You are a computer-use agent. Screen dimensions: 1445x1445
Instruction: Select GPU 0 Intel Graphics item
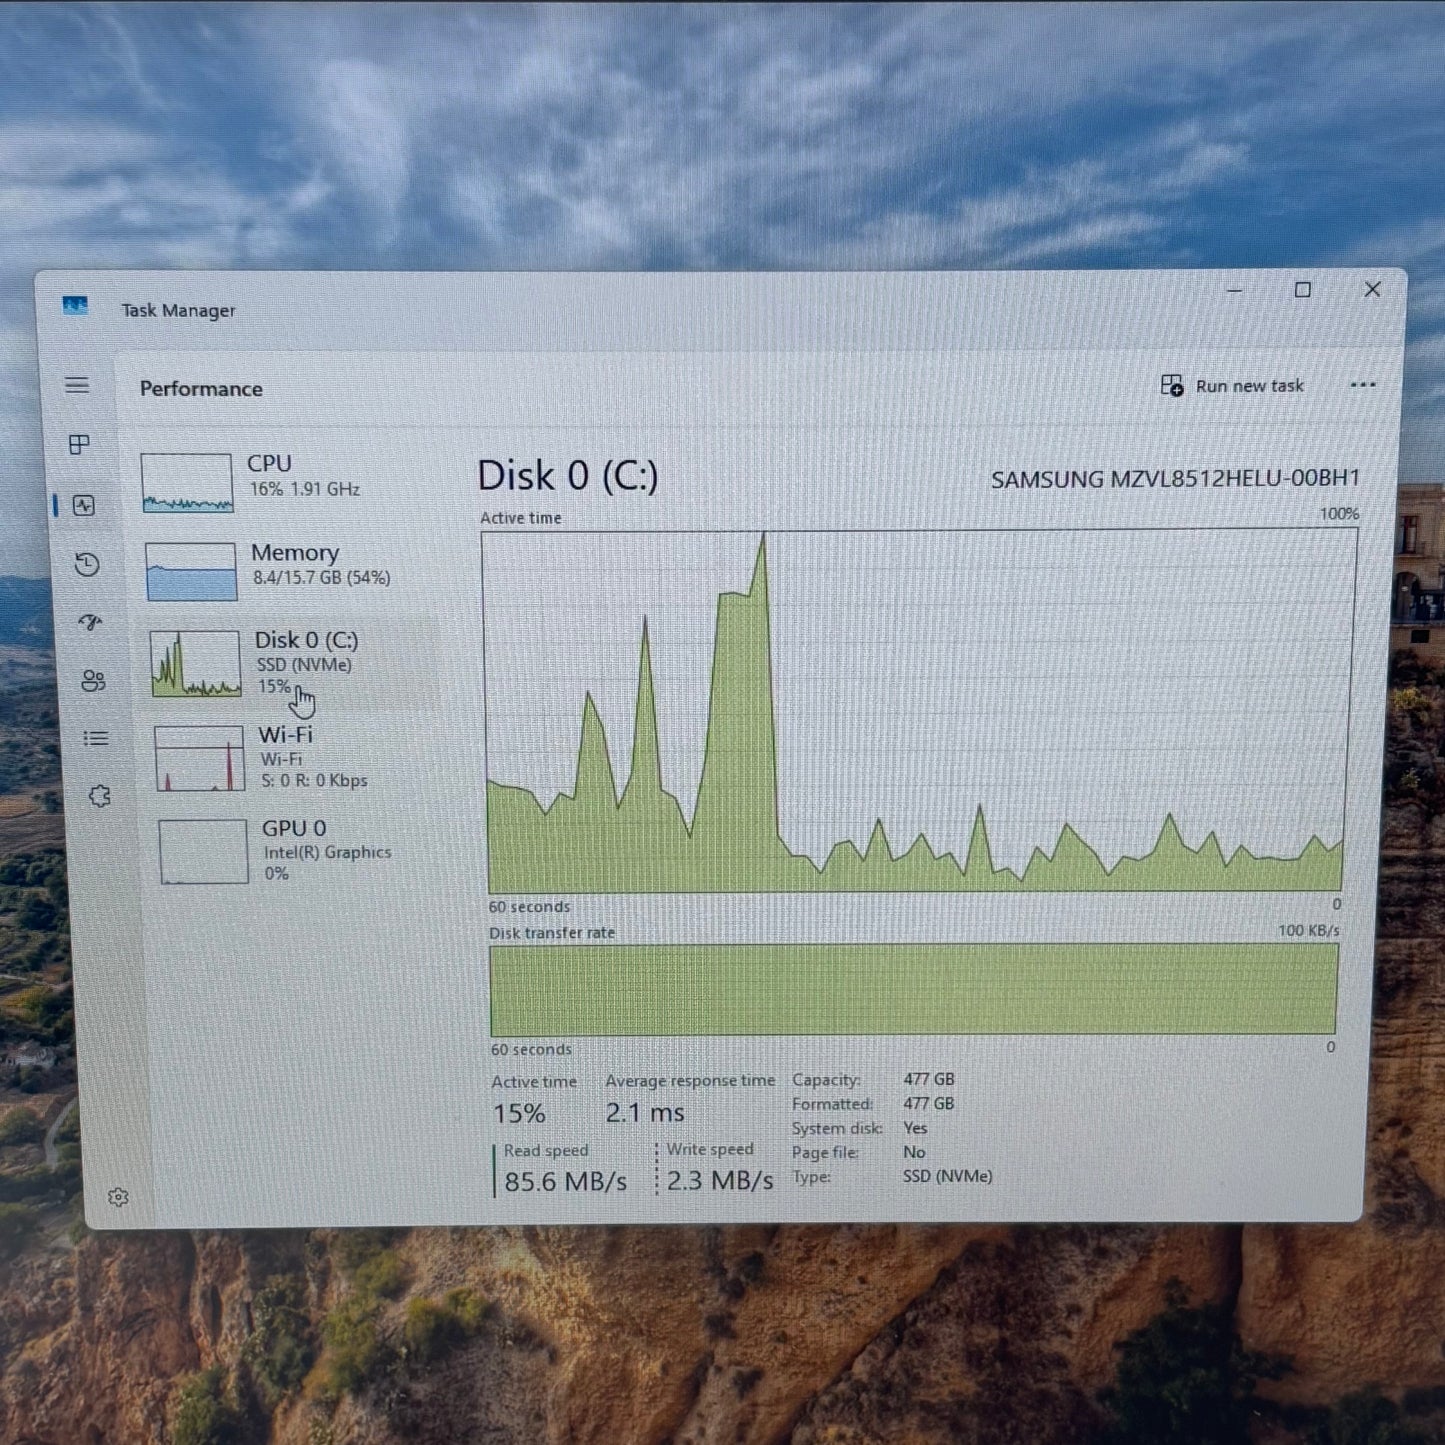(x=300, y=850)
